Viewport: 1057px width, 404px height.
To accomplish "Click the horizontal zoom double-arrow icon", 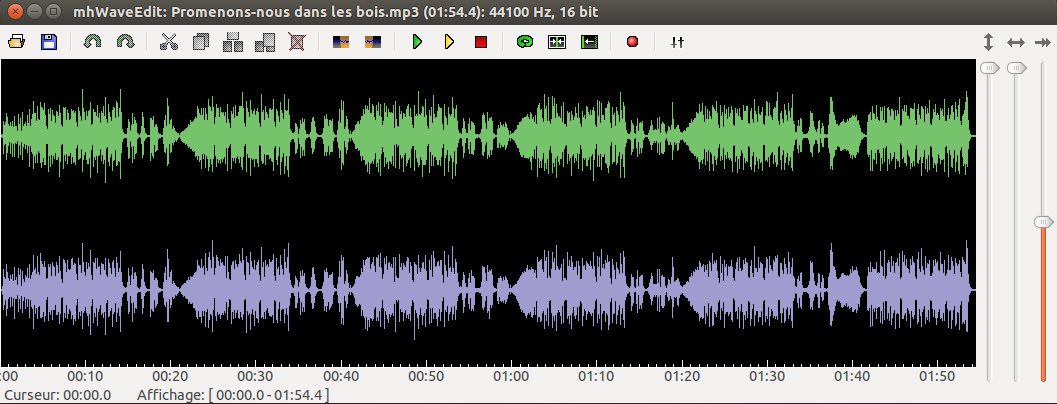I will pos(1016,43).
